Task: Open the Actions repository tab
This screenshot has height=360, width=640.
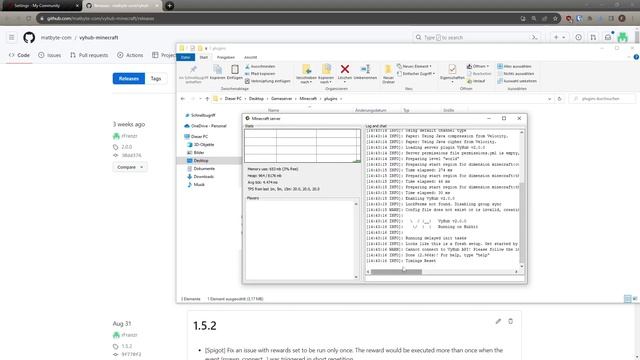Action: pos(130,55)
